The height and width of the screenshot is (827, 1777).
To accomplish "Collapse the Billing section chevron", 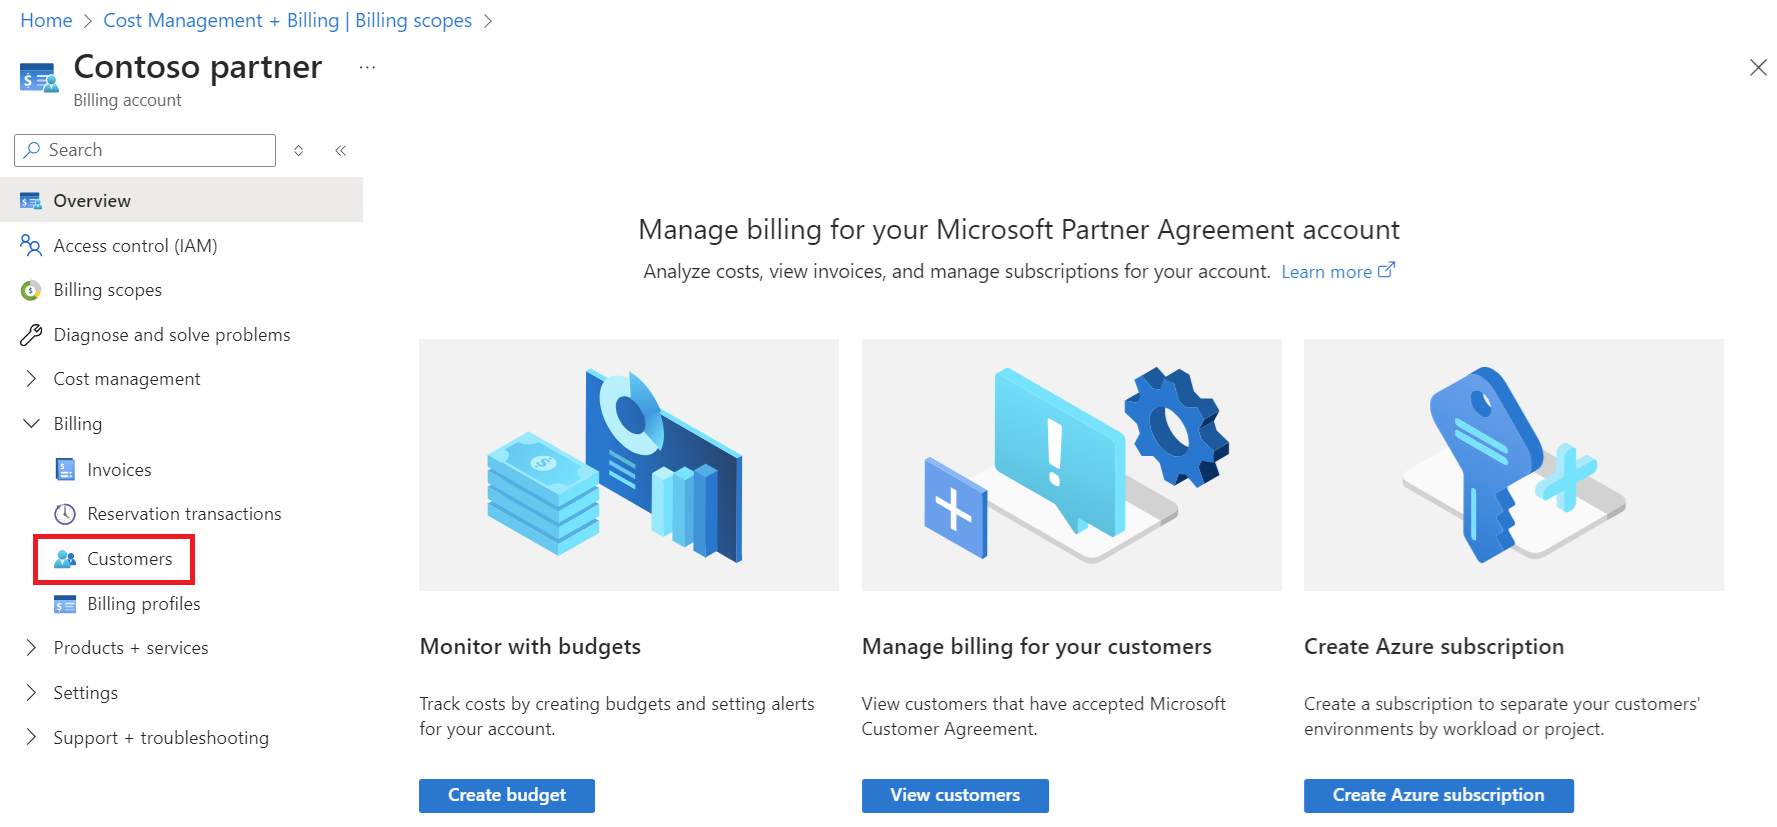I will (31, 424).
